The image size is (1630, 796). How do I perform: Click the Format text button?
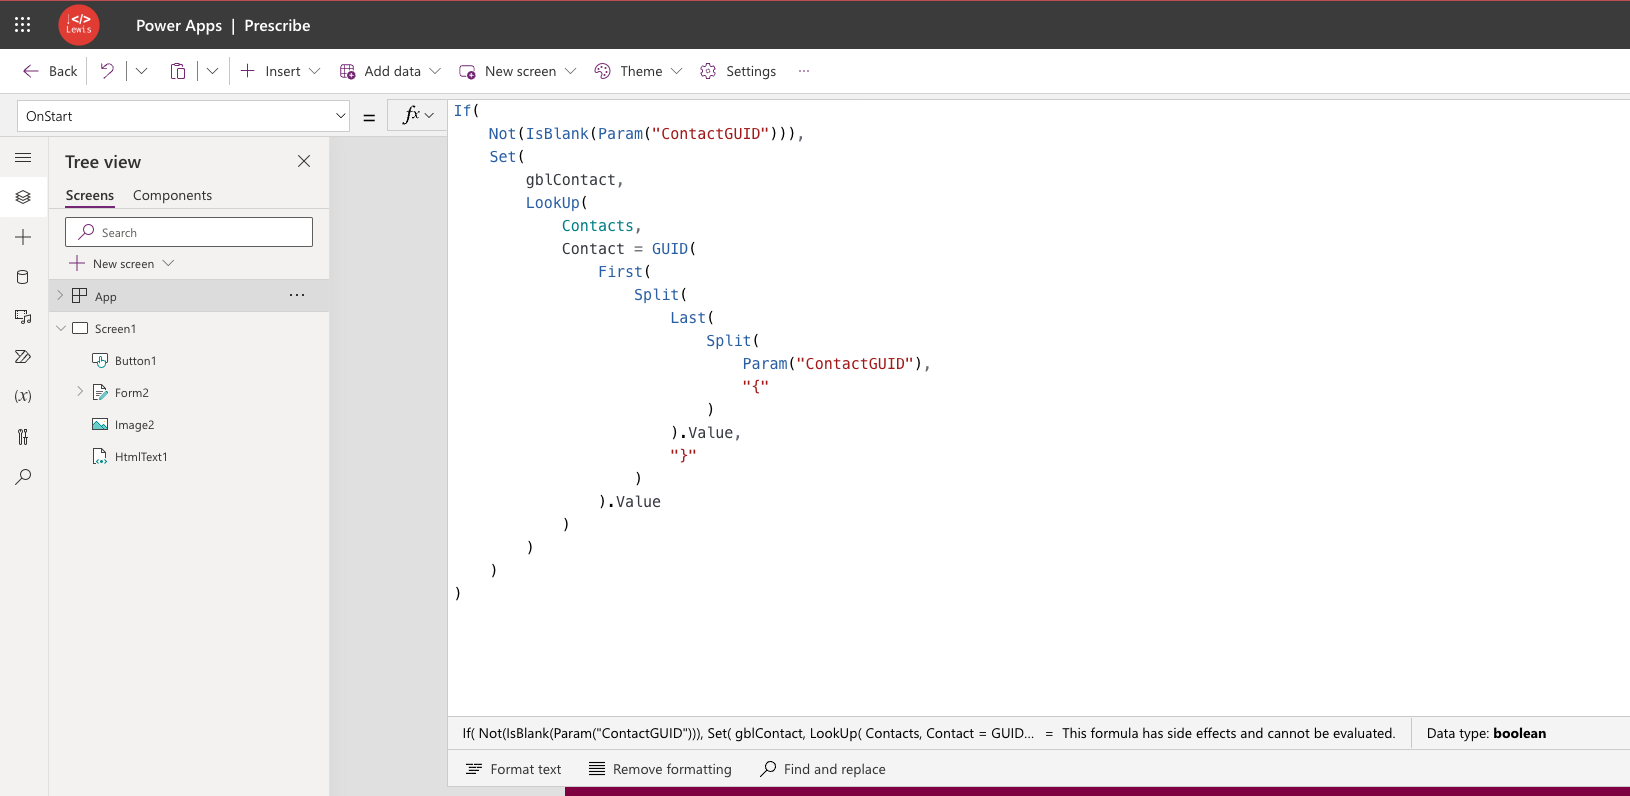point(513,769)
